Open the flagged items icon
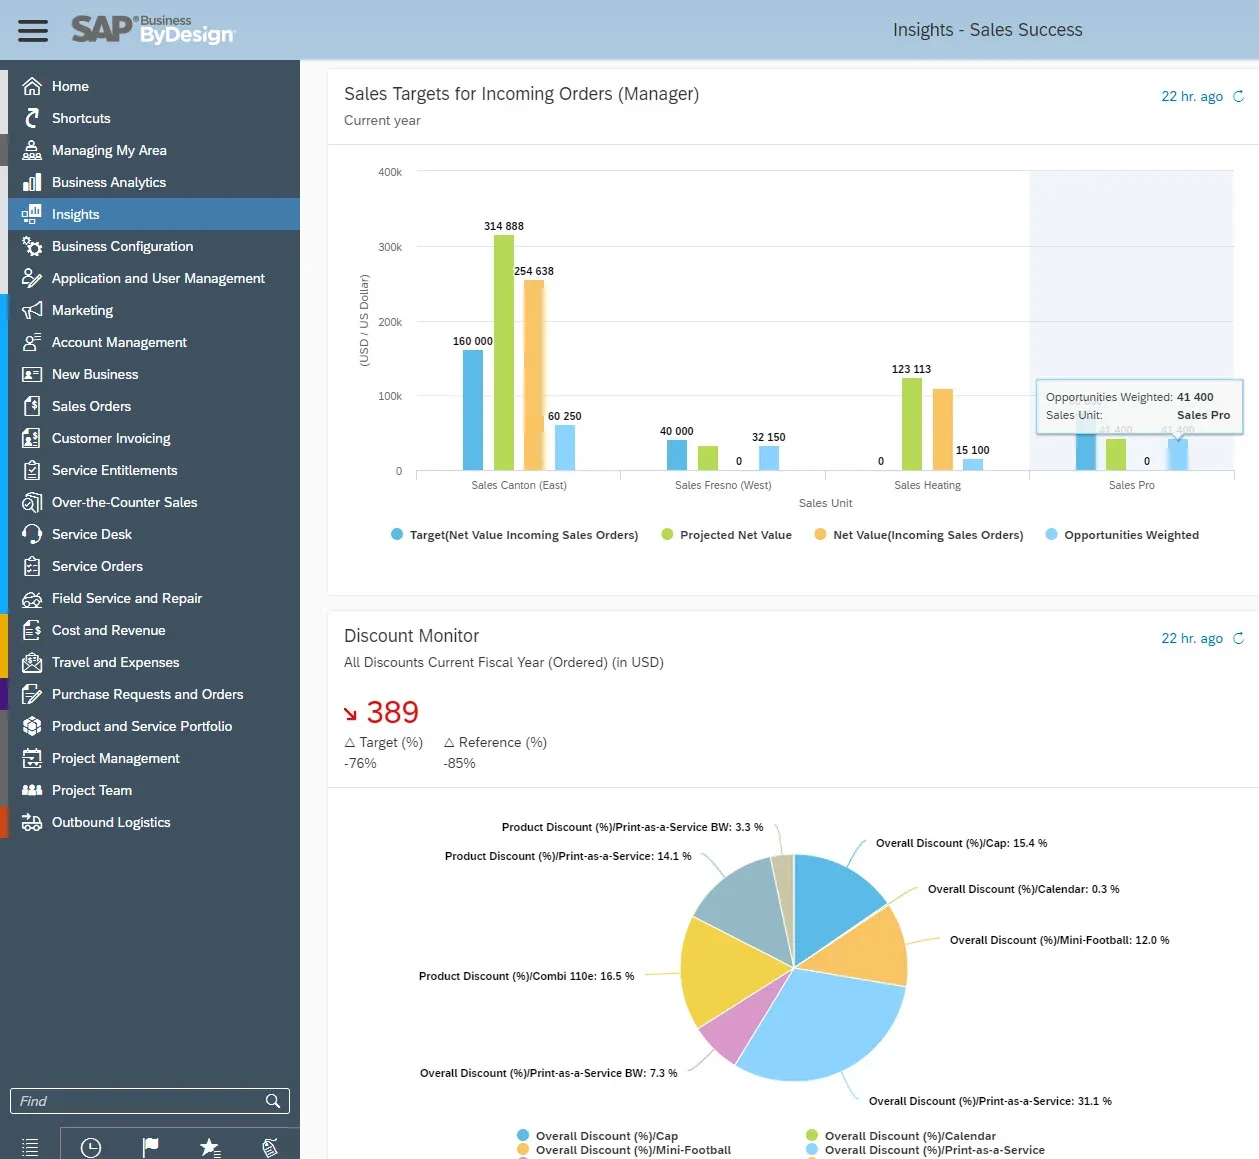This screenshot has width=1259, height=1159. tap(150, 1147)
